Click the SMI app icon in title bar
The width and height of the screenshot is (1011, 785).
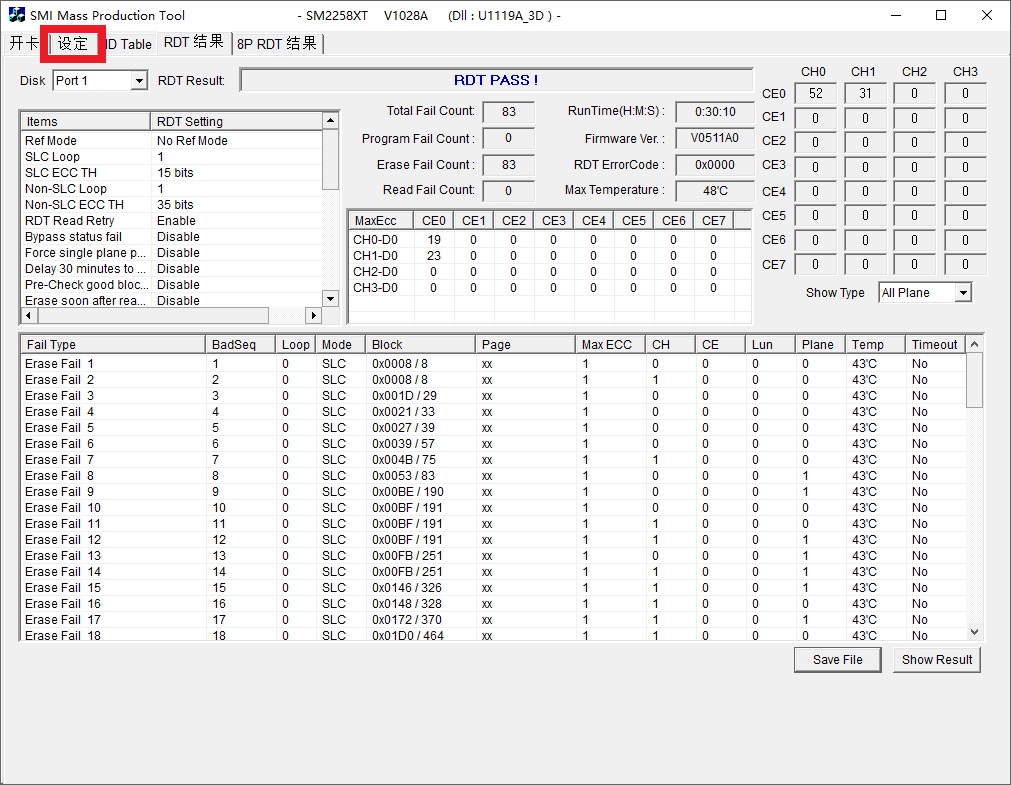(x=17, y=15)
